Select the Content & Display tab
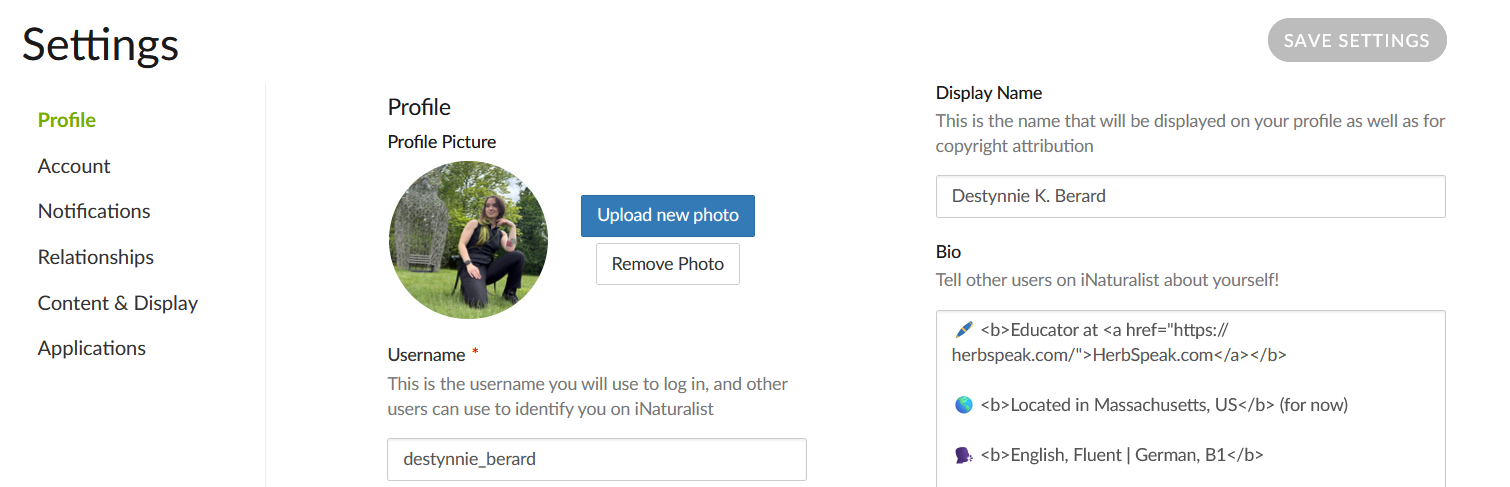Screen dimensions: 1510x487 tap(118, 303)
